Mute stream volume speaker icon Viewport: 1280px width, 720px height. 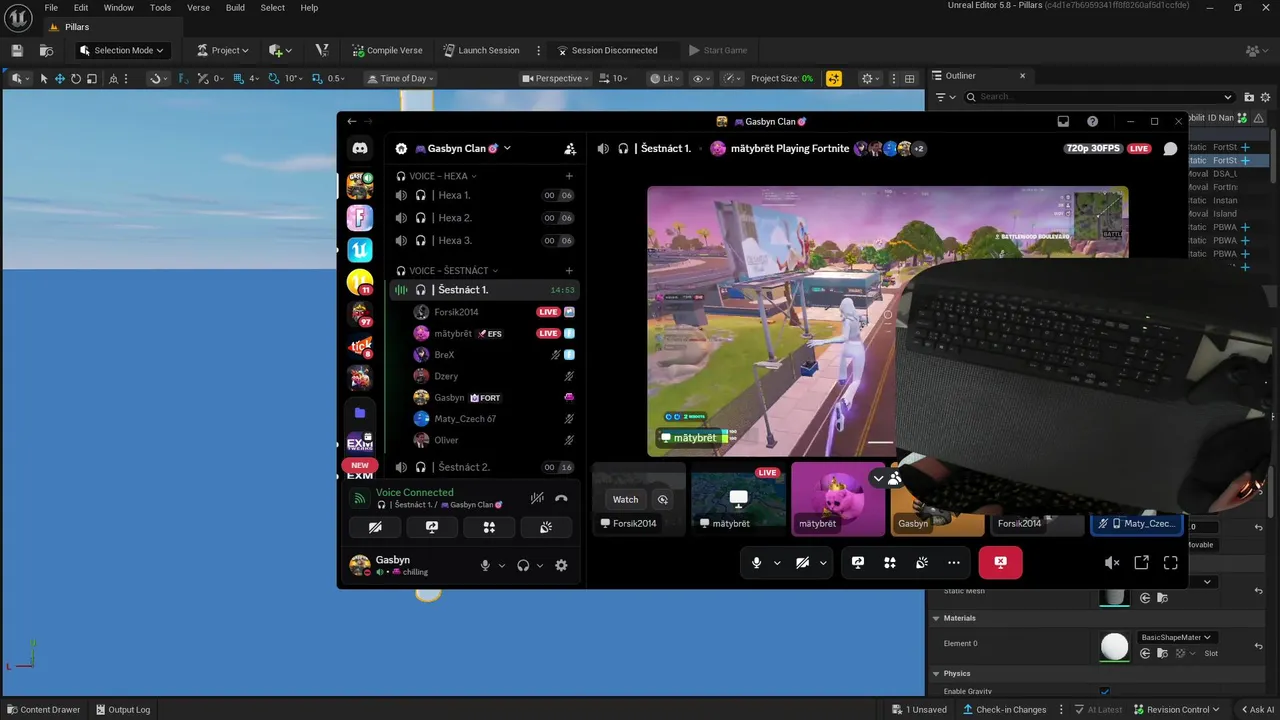(x=1112, y=563)
